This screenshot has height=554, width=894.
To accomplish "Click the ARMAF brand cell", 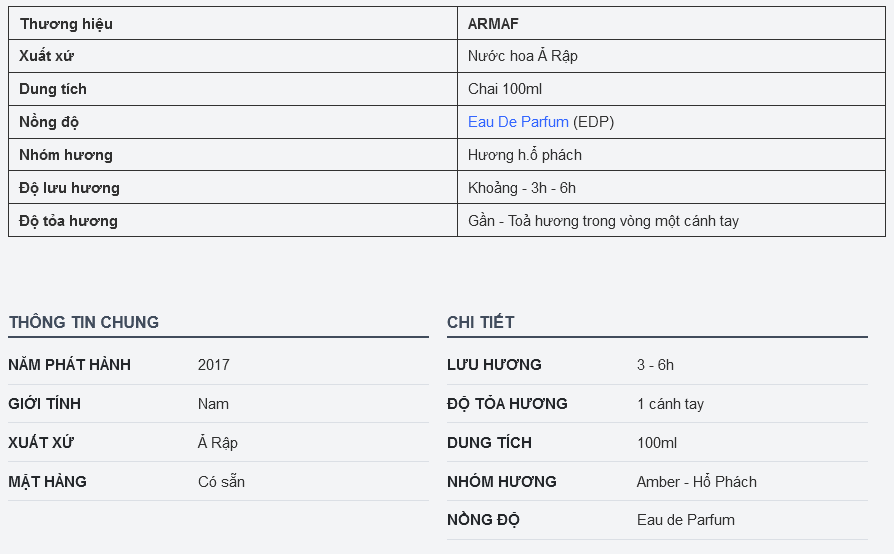I will click(x=671, y=23).
